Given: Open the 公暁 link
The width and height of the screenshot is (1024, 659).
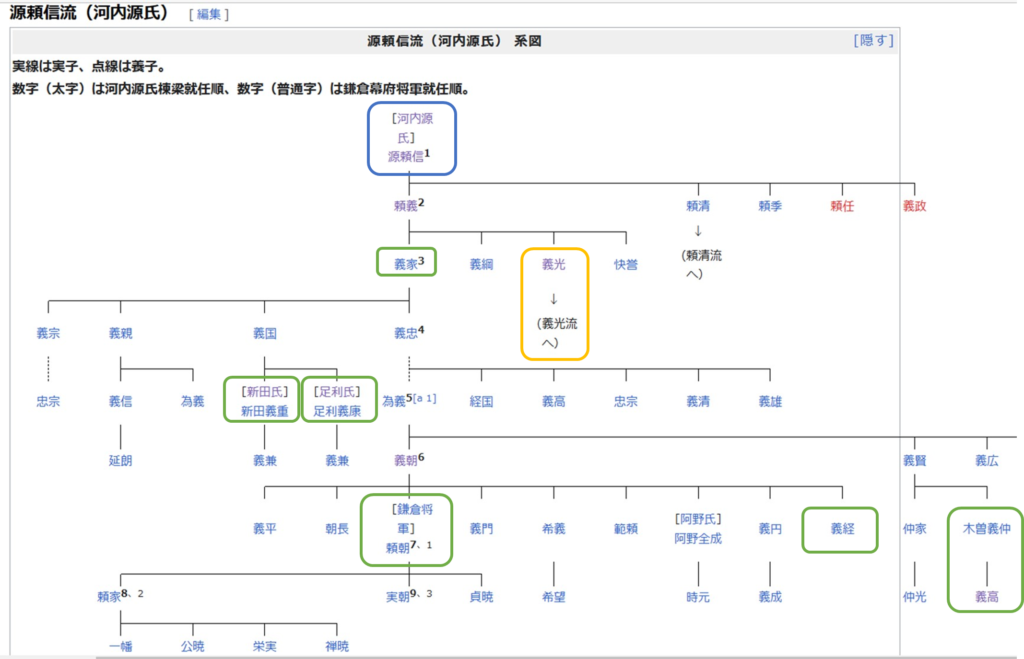Looking at the screenshot, I should pos(193,646).
